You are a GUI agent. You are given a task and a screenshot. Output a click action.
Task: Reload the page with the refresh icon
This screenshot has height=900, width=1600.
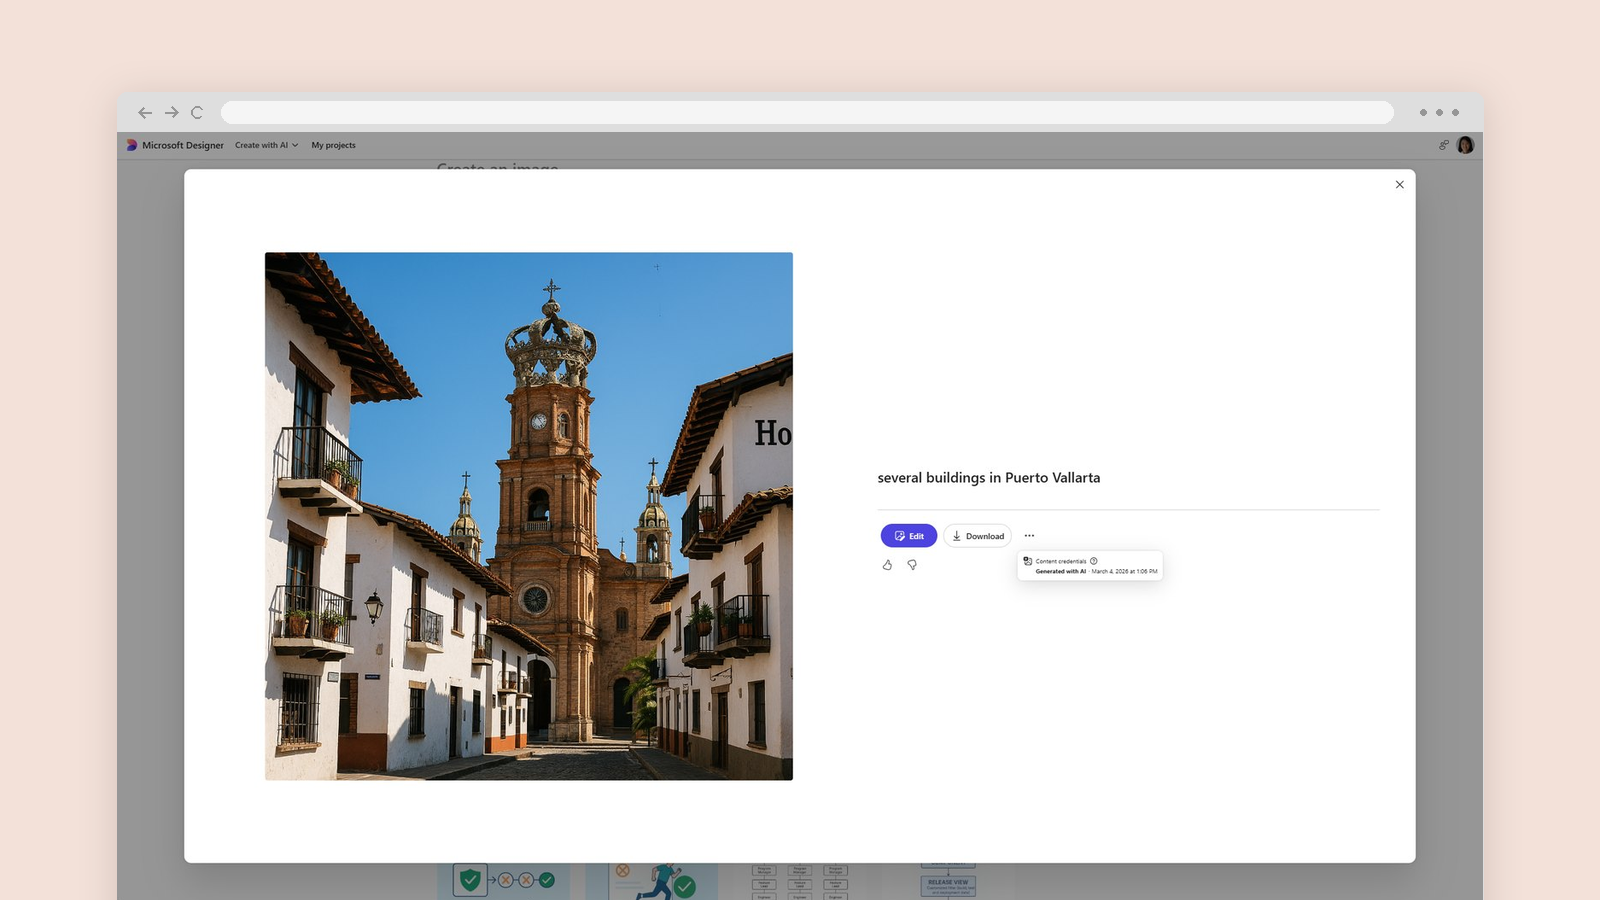(x=197, y=113)
